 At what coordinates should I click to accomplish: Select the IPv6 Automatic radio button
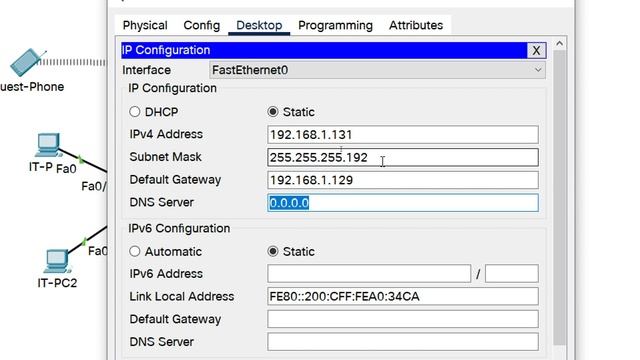tap(135, 251)
